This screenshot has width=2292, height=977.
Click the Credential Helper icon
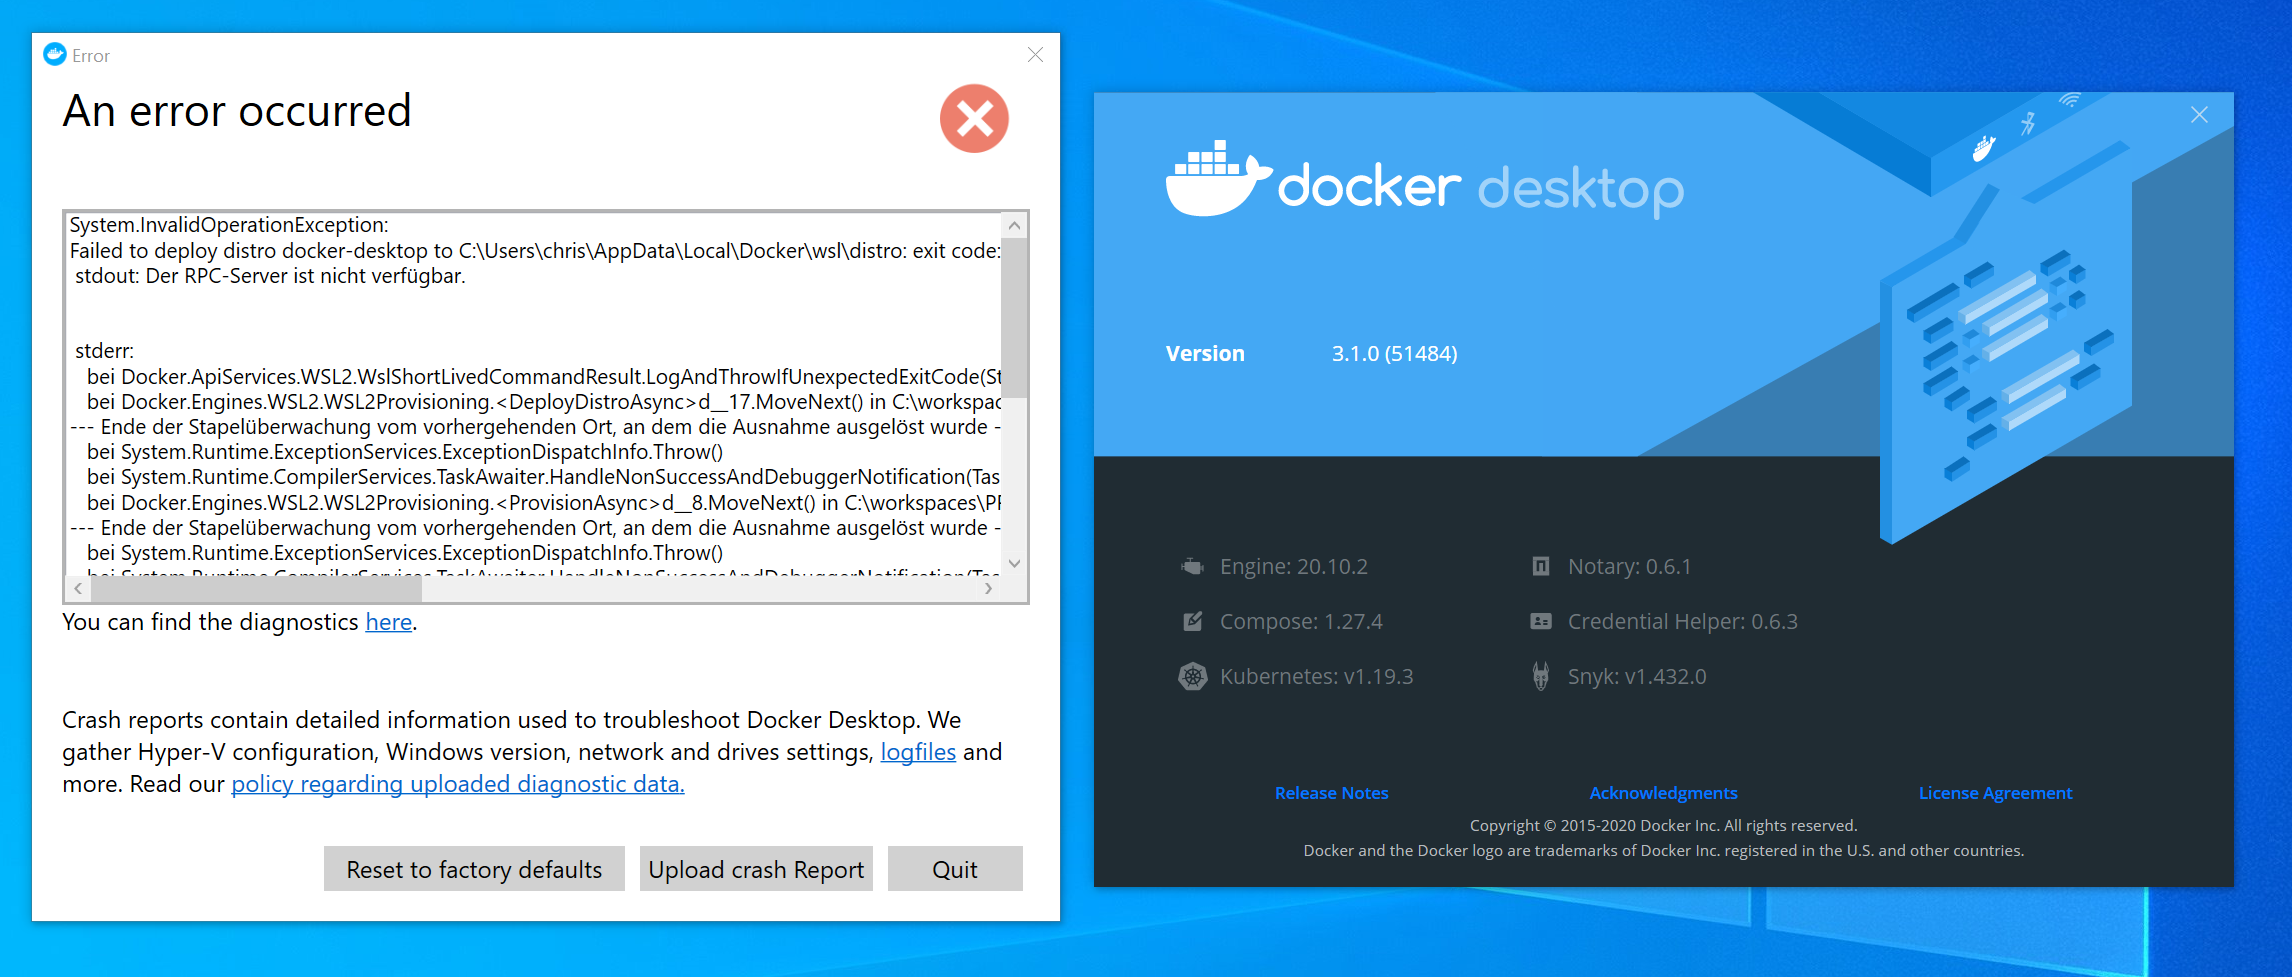point(1539,620)
